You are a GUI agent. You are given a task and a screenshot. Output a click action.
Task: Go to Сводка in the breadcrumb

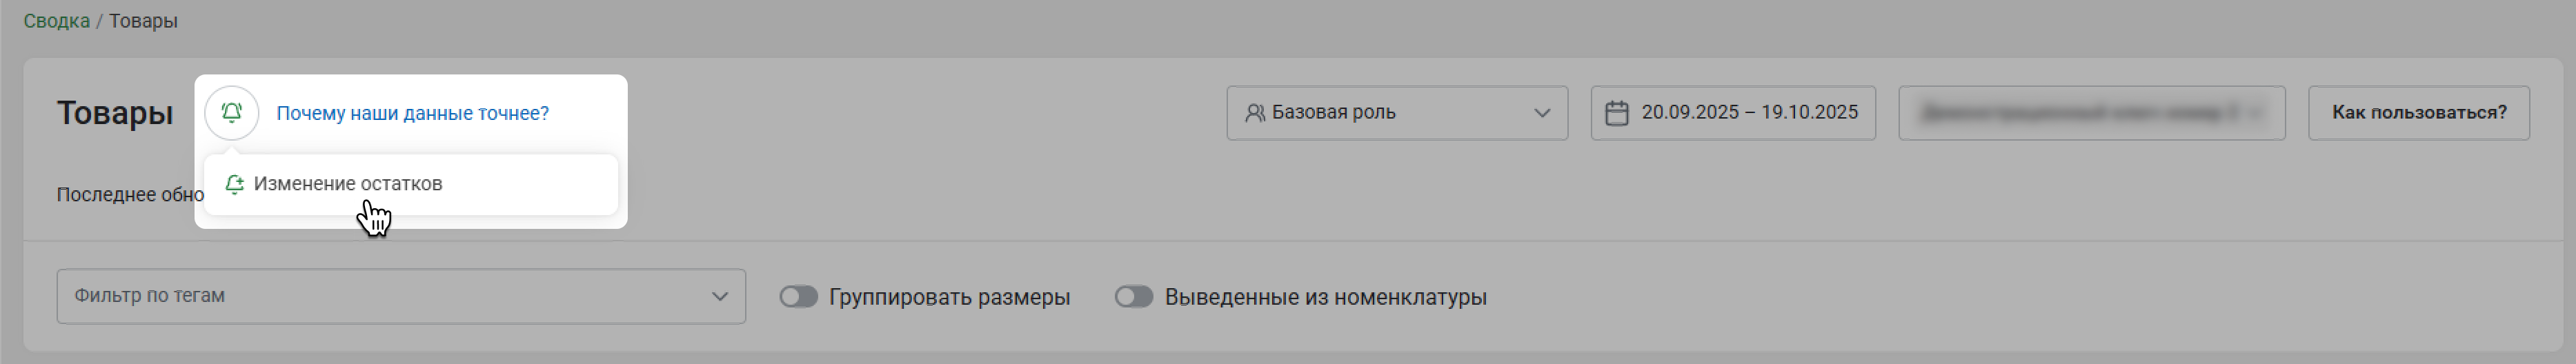(x=56, y=21)
